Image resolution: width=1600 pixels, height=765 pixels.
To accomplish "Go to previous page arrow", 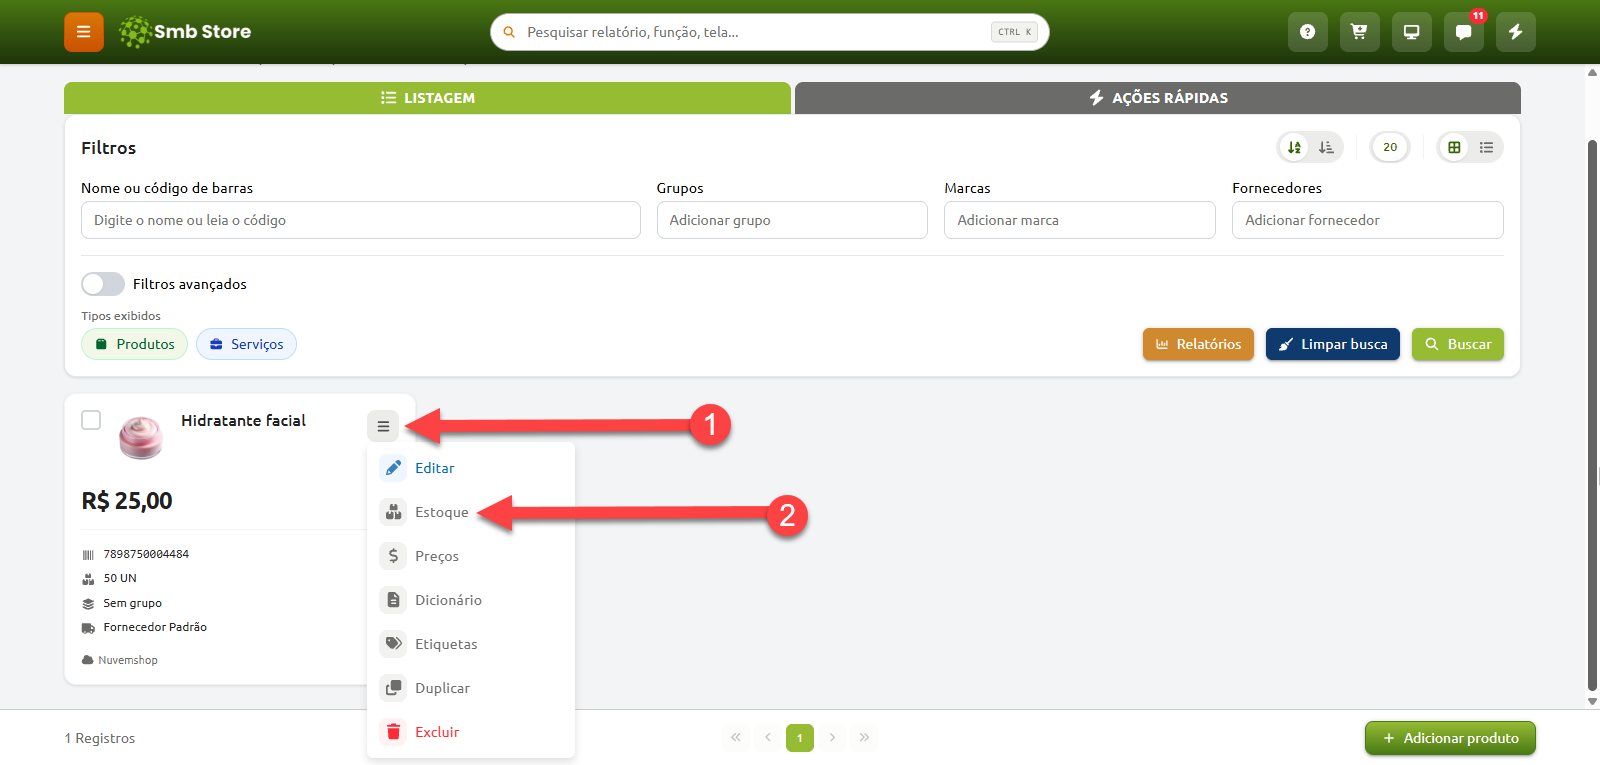I will pyautogui.click(x=768, y=738).
